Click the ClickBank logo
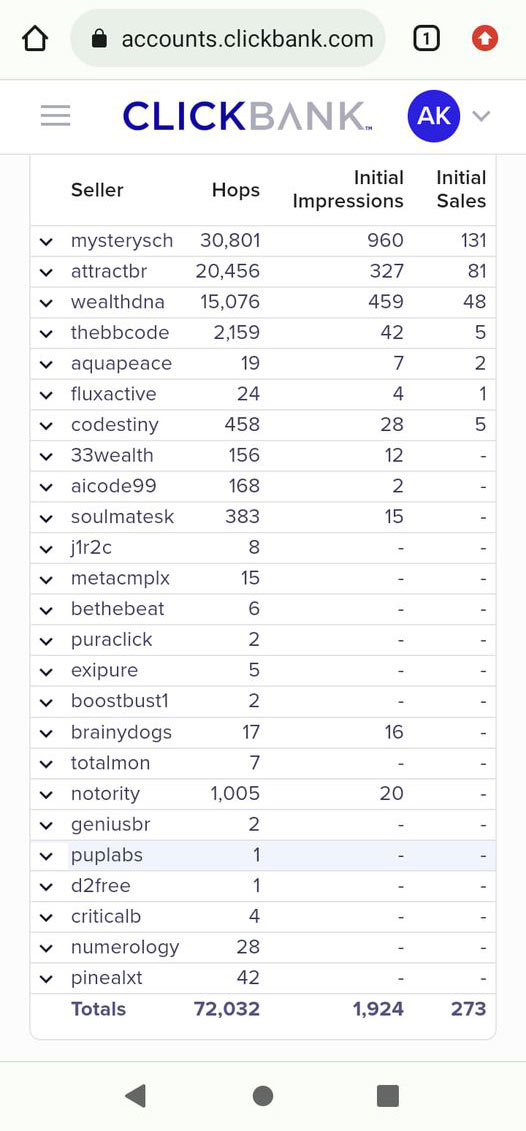Screen dimensions: 526x1131 click(x=247, y=115)
